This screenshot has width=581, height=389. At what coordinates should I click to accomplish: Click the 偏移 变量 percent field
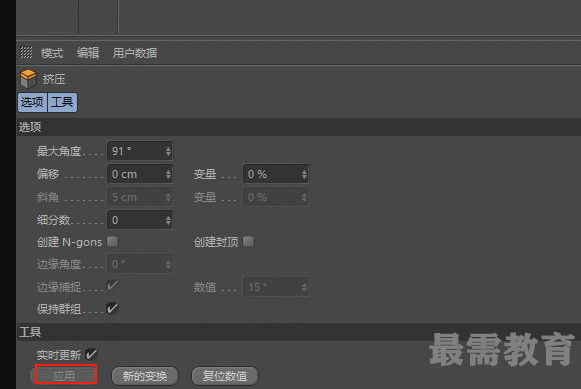276,174
